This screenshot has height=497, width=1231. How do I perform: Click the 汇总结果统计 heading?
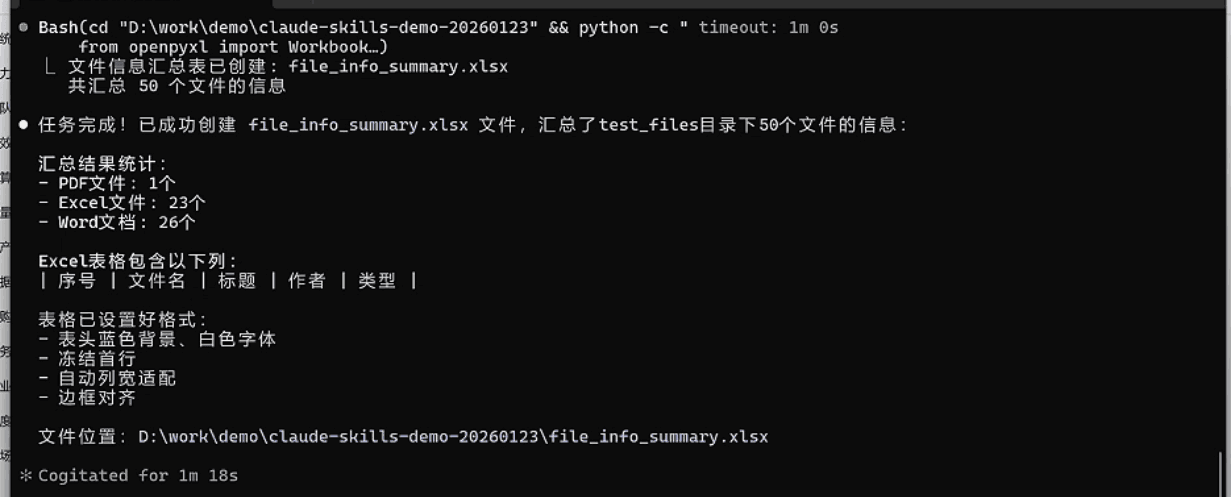tap(103, 164)
